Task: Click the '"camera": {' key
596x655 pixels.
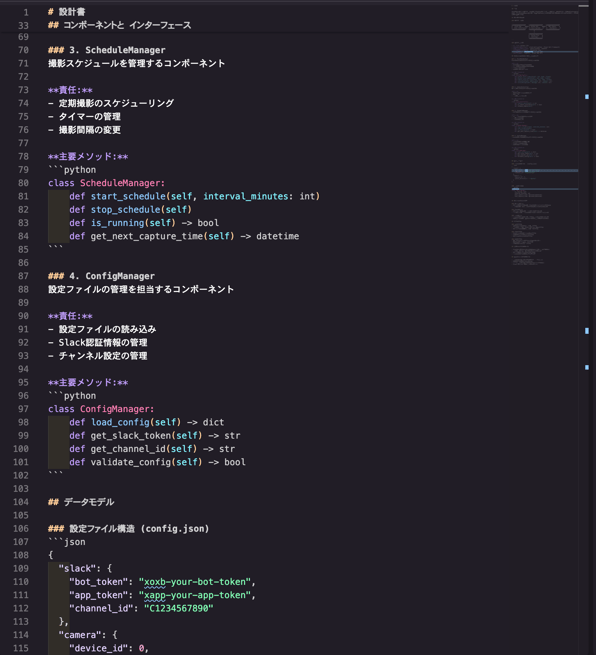Action: pos(88,635)
